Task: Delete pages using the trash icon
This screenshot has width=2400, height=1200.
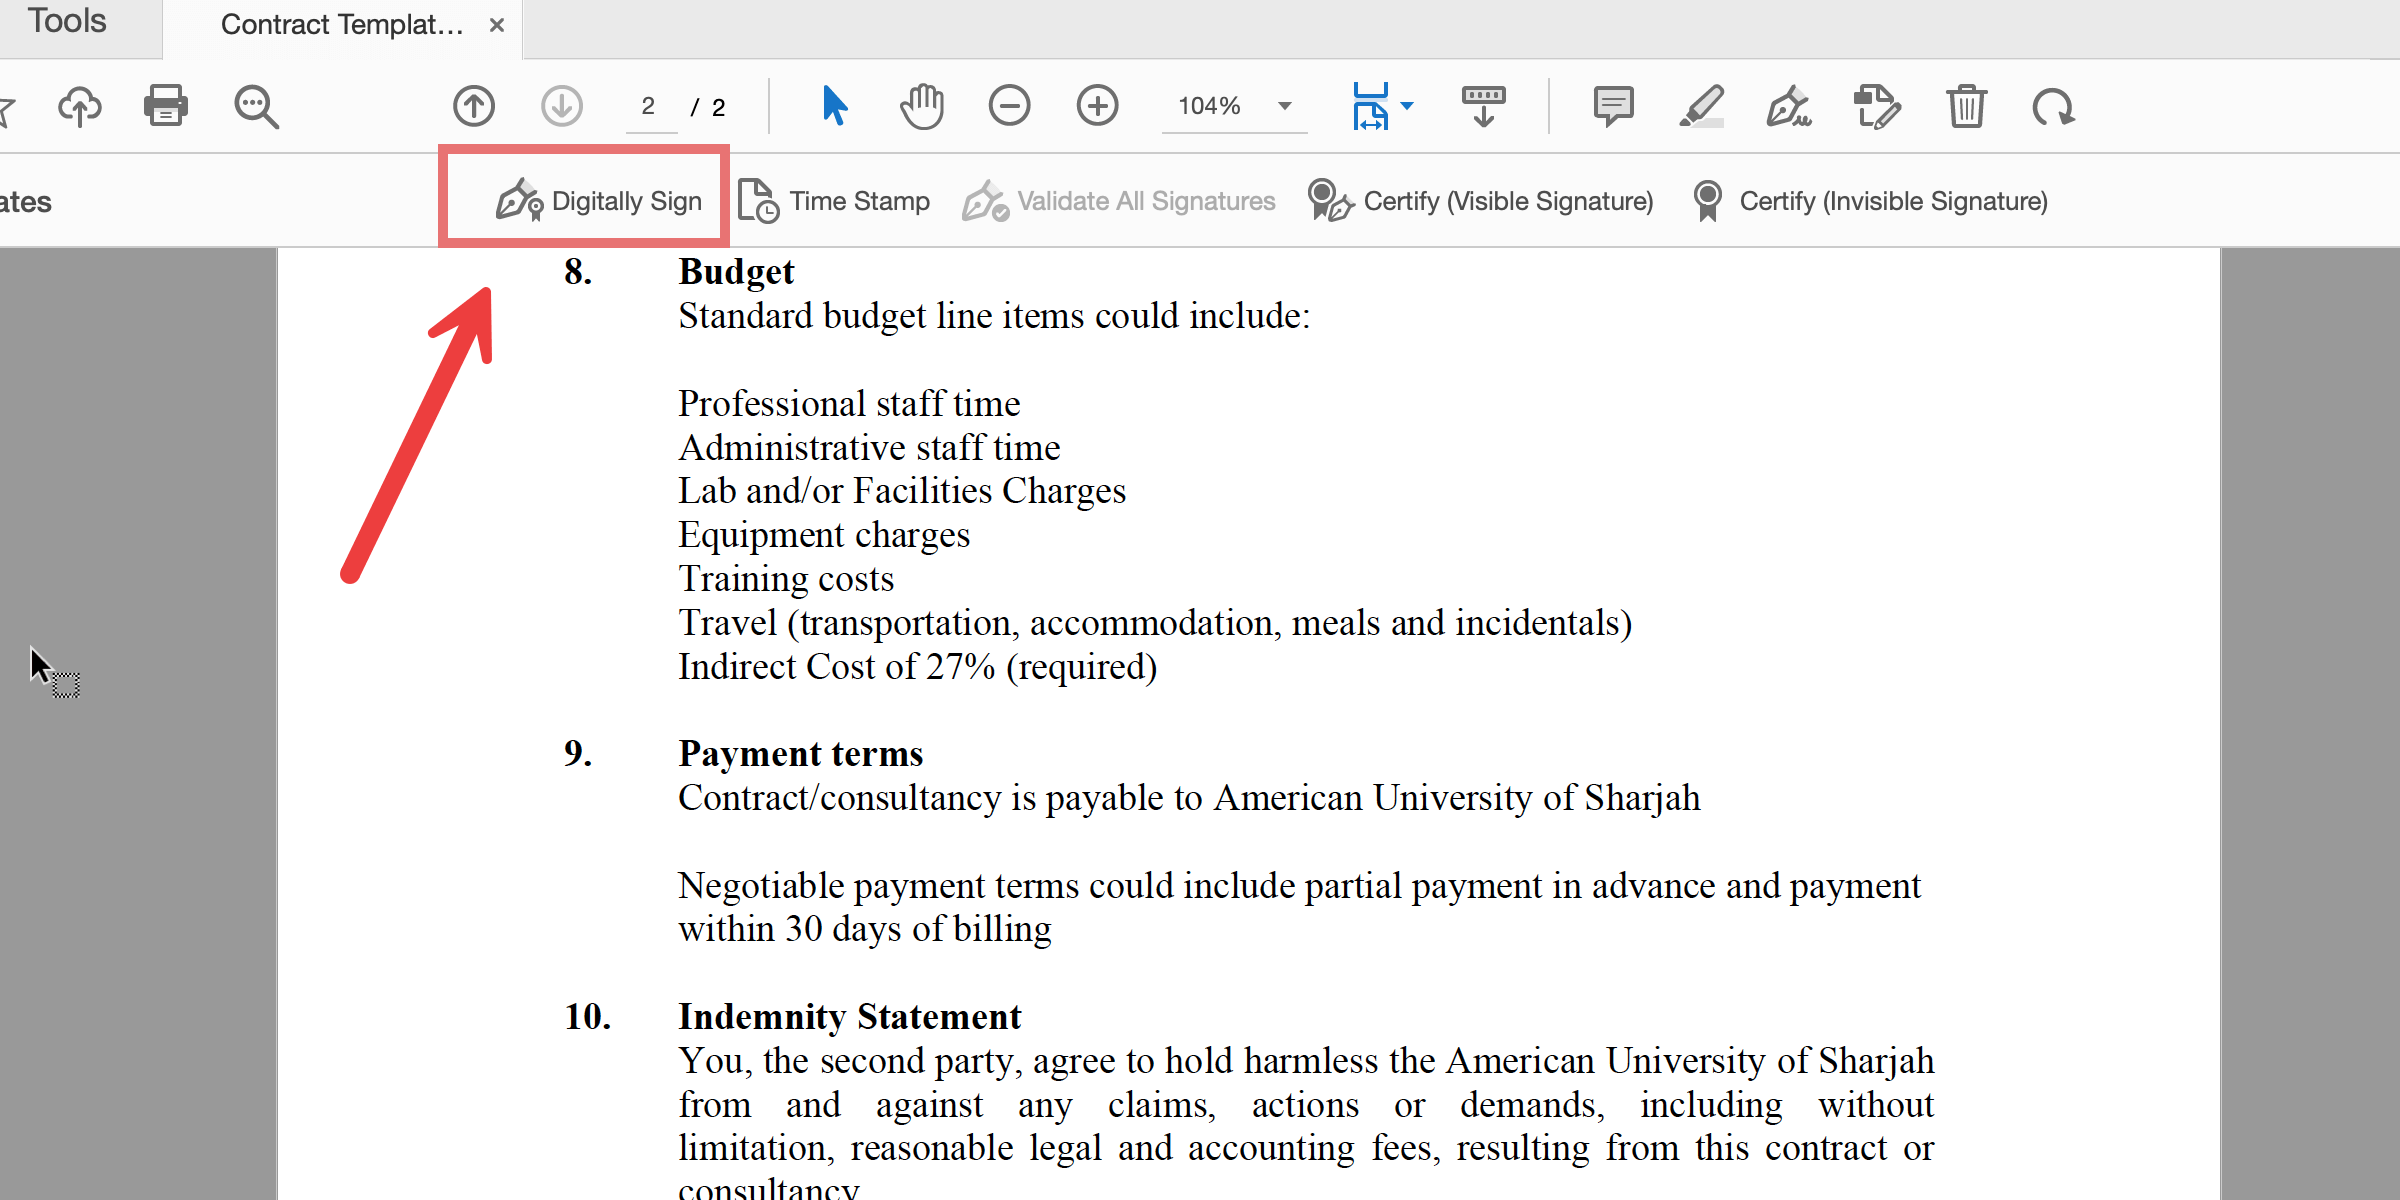Action: click(x=1966, y=105)
